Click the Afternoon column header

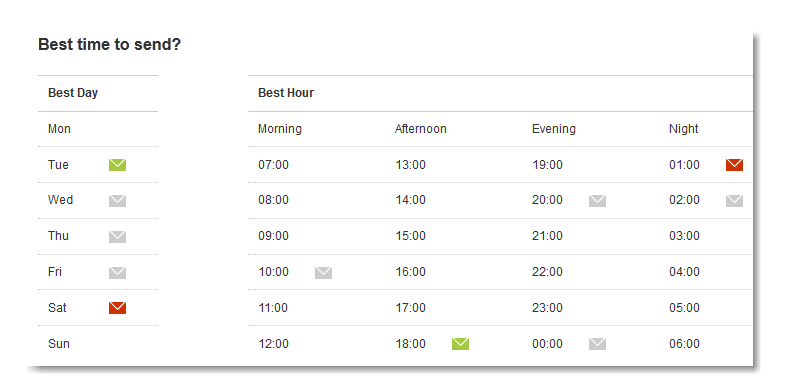point(421,129)
